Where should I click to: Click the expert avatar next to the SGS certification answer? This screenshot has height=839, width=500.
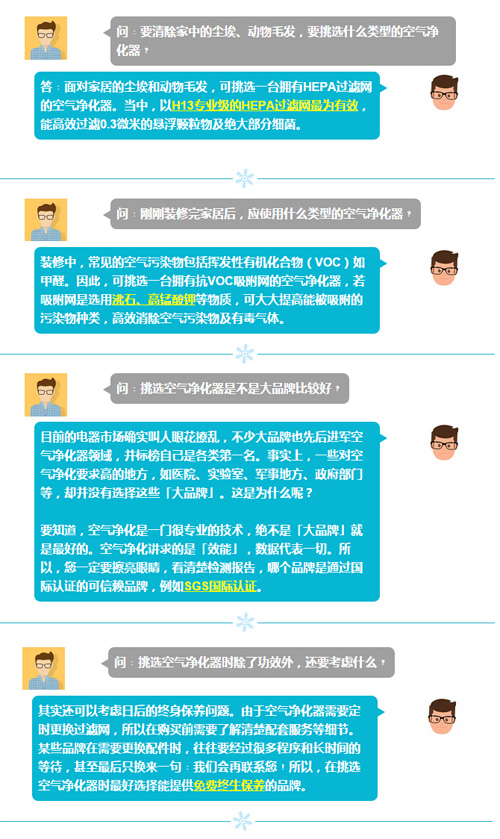[x=444, y=443]
